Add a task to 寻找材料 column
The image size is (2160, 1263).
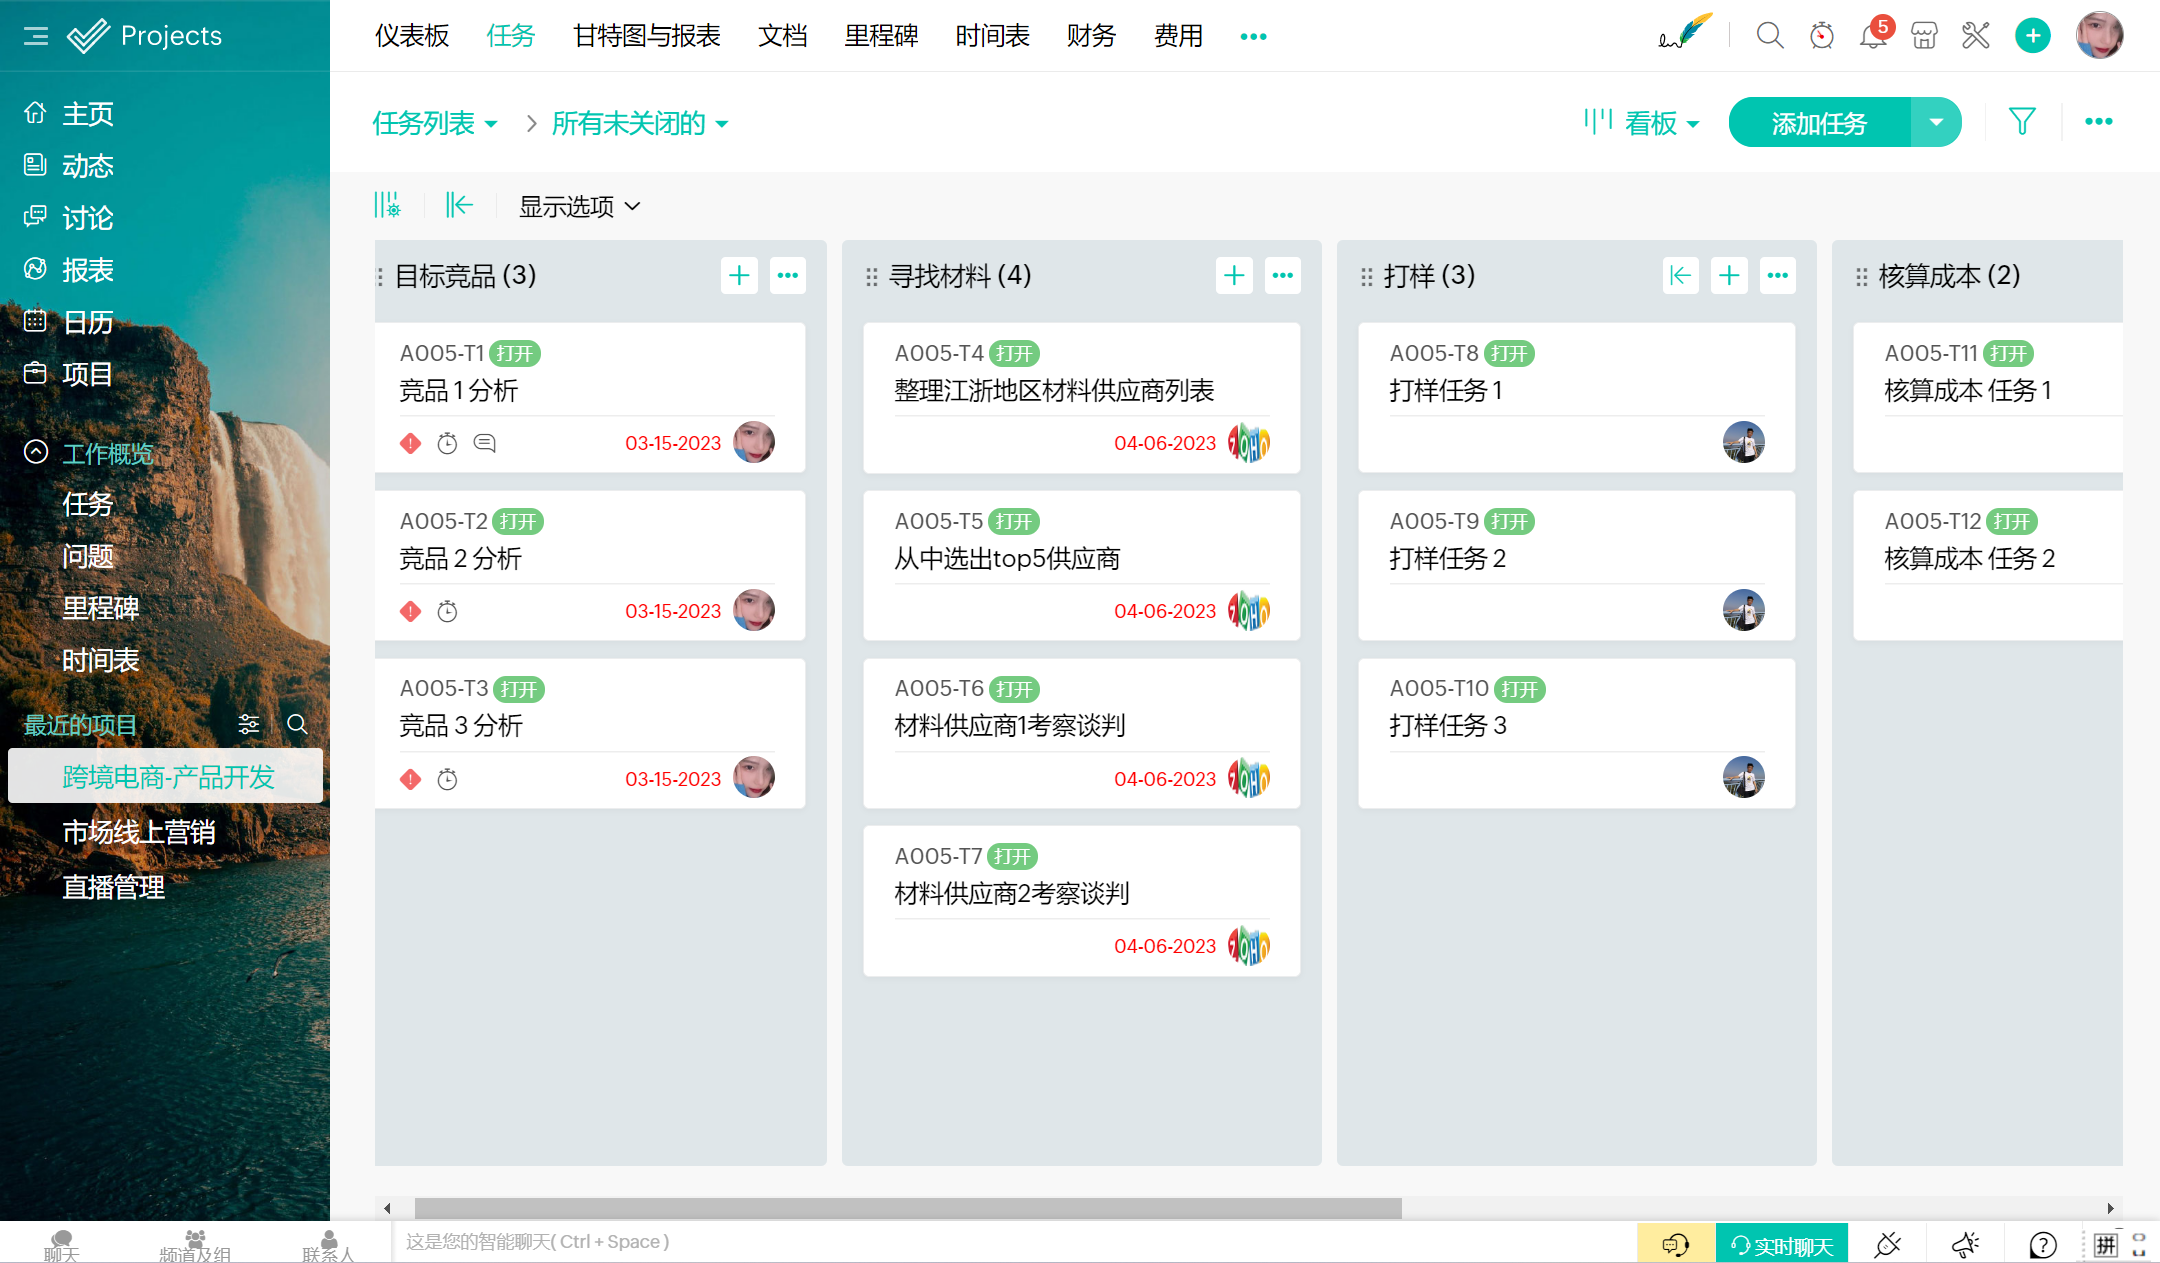tap(1234, 275)
